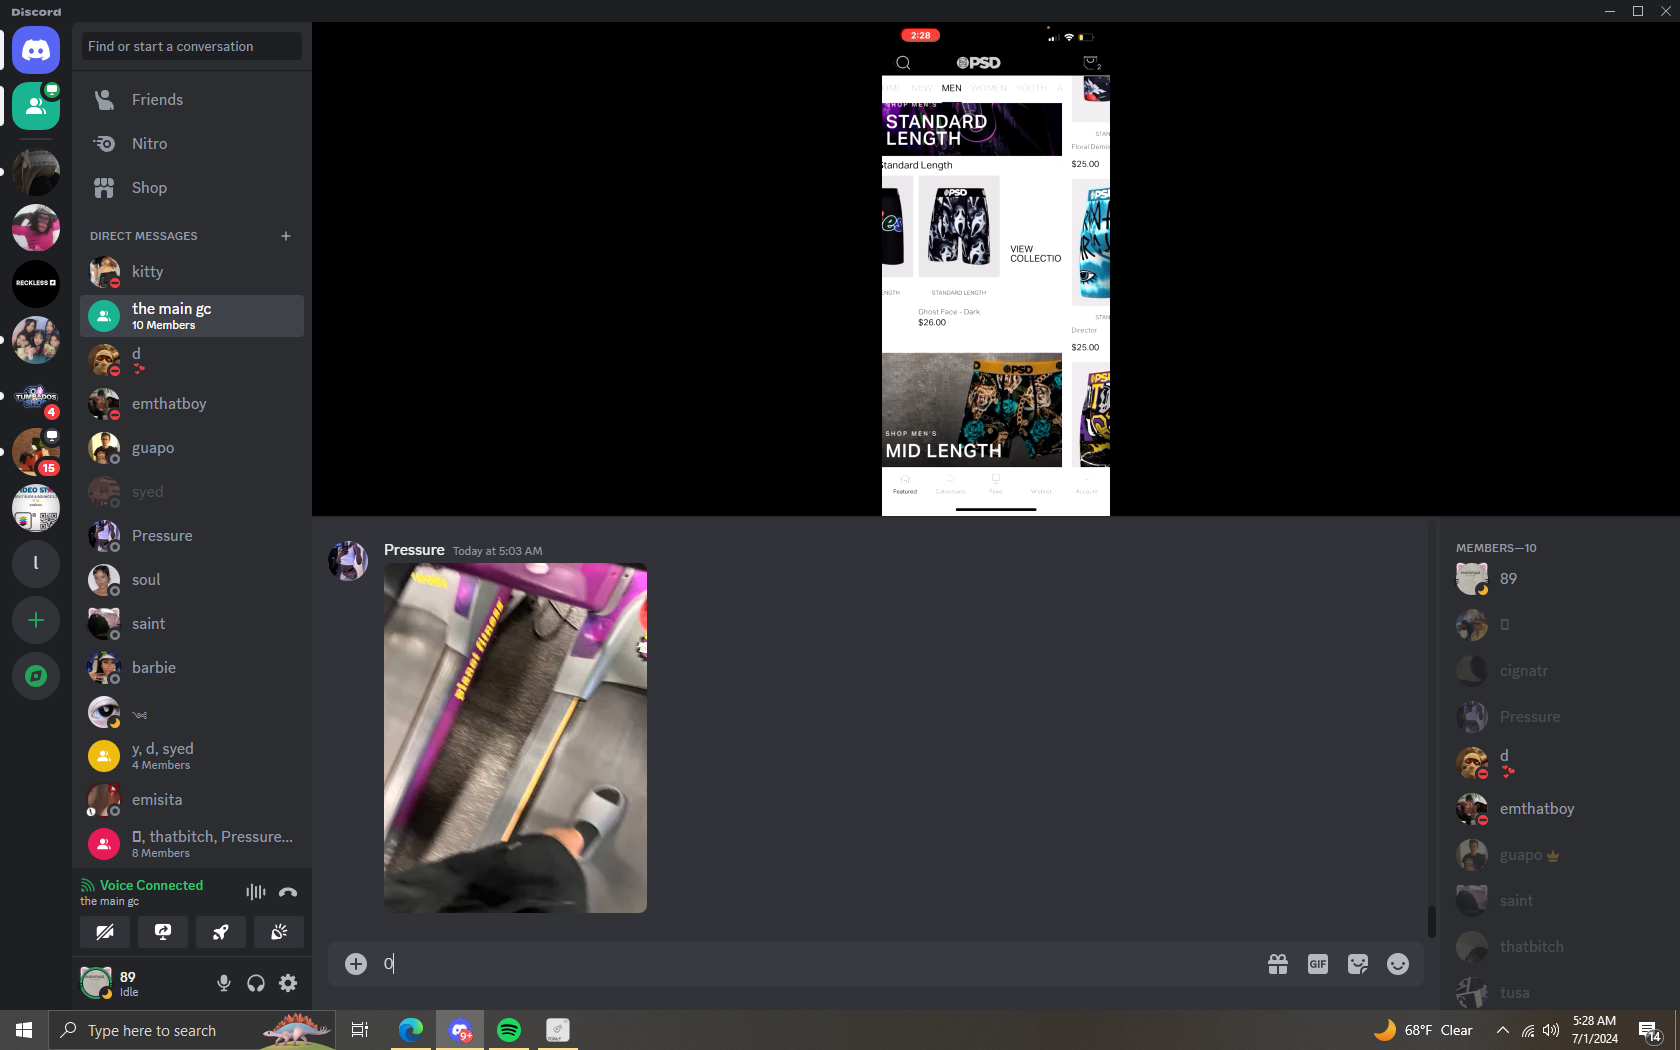Open the taskbar clock showing 5:28 AM
The image size is (1680, 1050).
(x=1594, y=1030)
